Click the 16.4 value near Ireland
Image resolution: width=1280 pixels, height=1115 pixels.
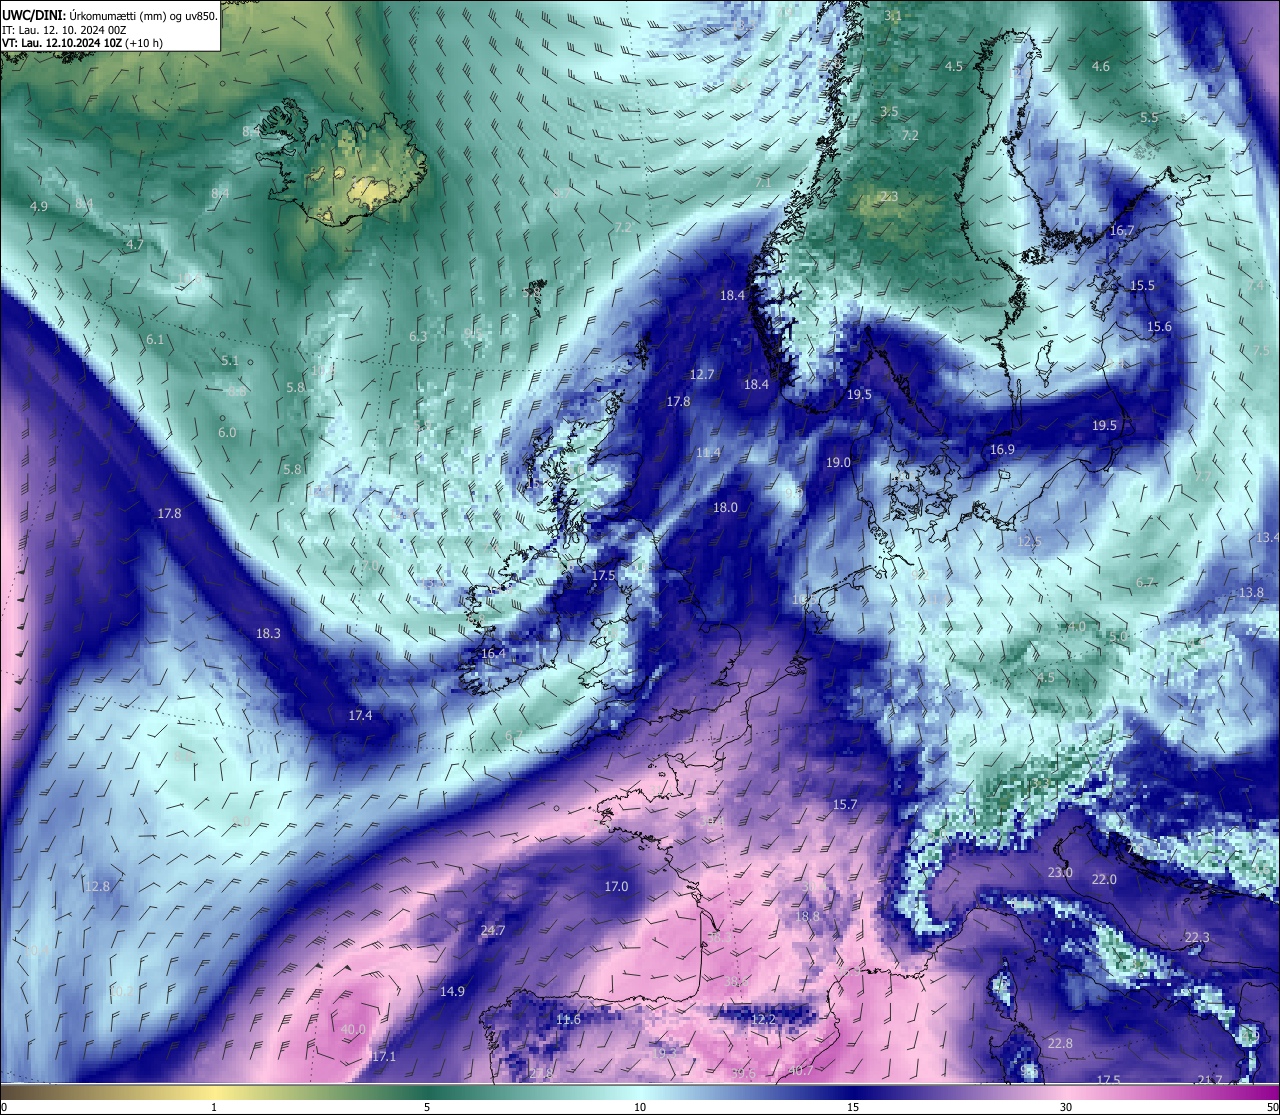(493, 653)
